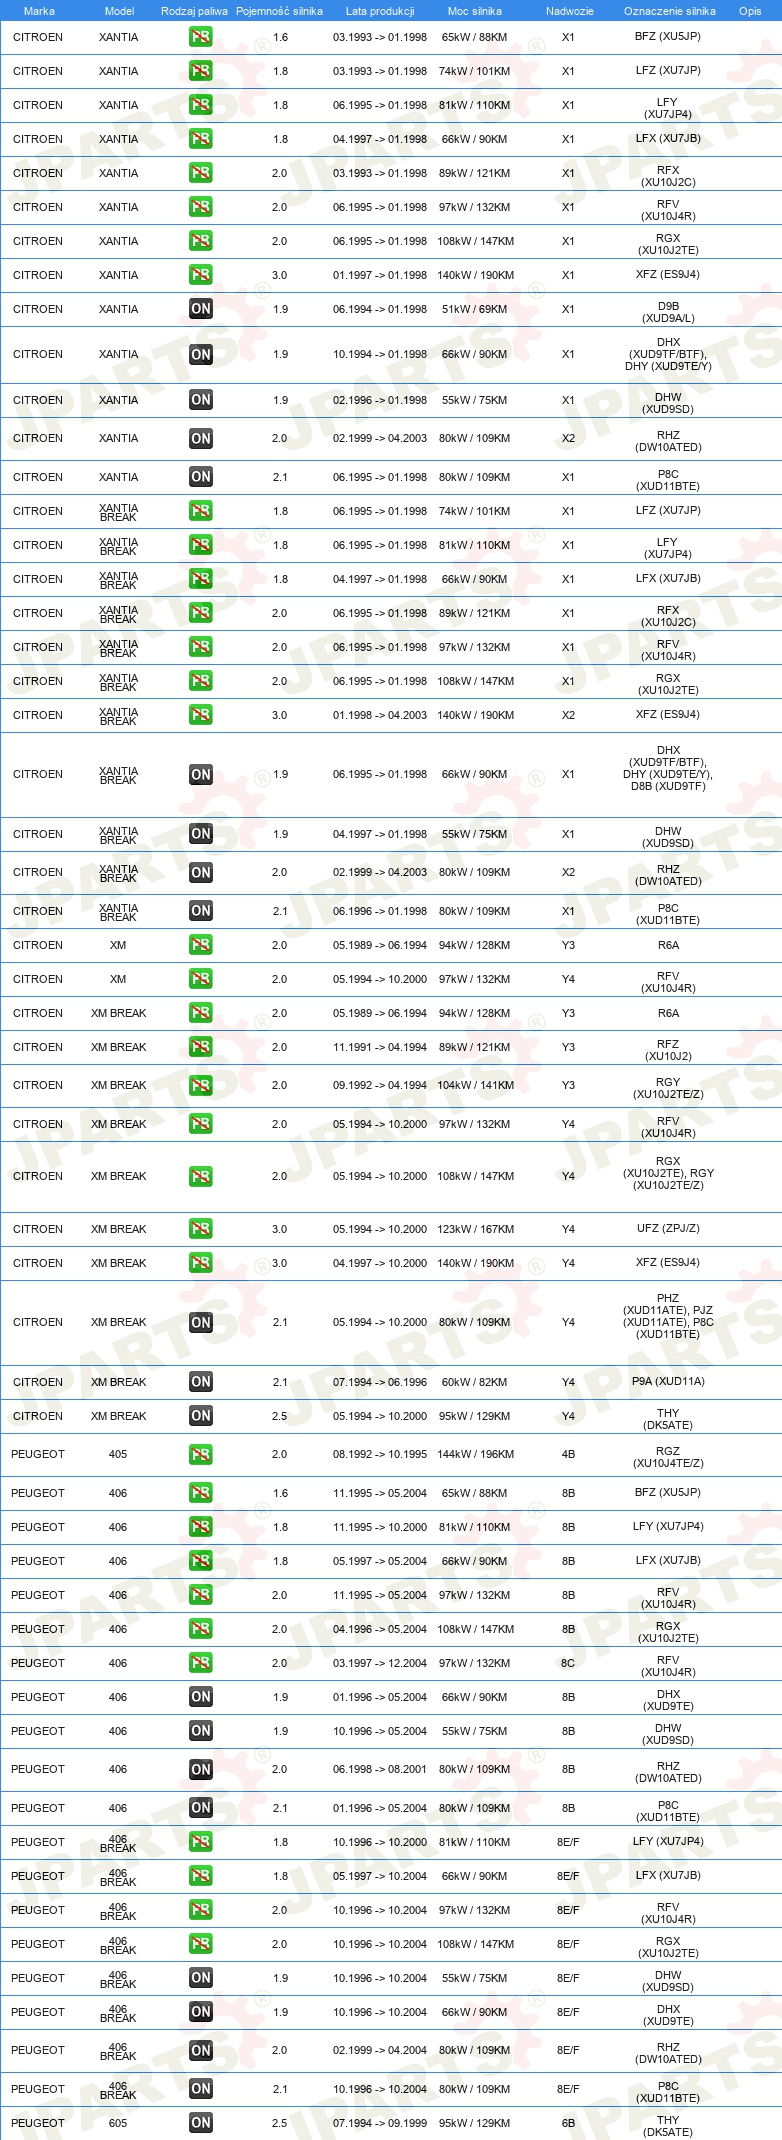Click production years '08.1992 -> 10.1995'
782x2140 pixels.
[380, 1455]
